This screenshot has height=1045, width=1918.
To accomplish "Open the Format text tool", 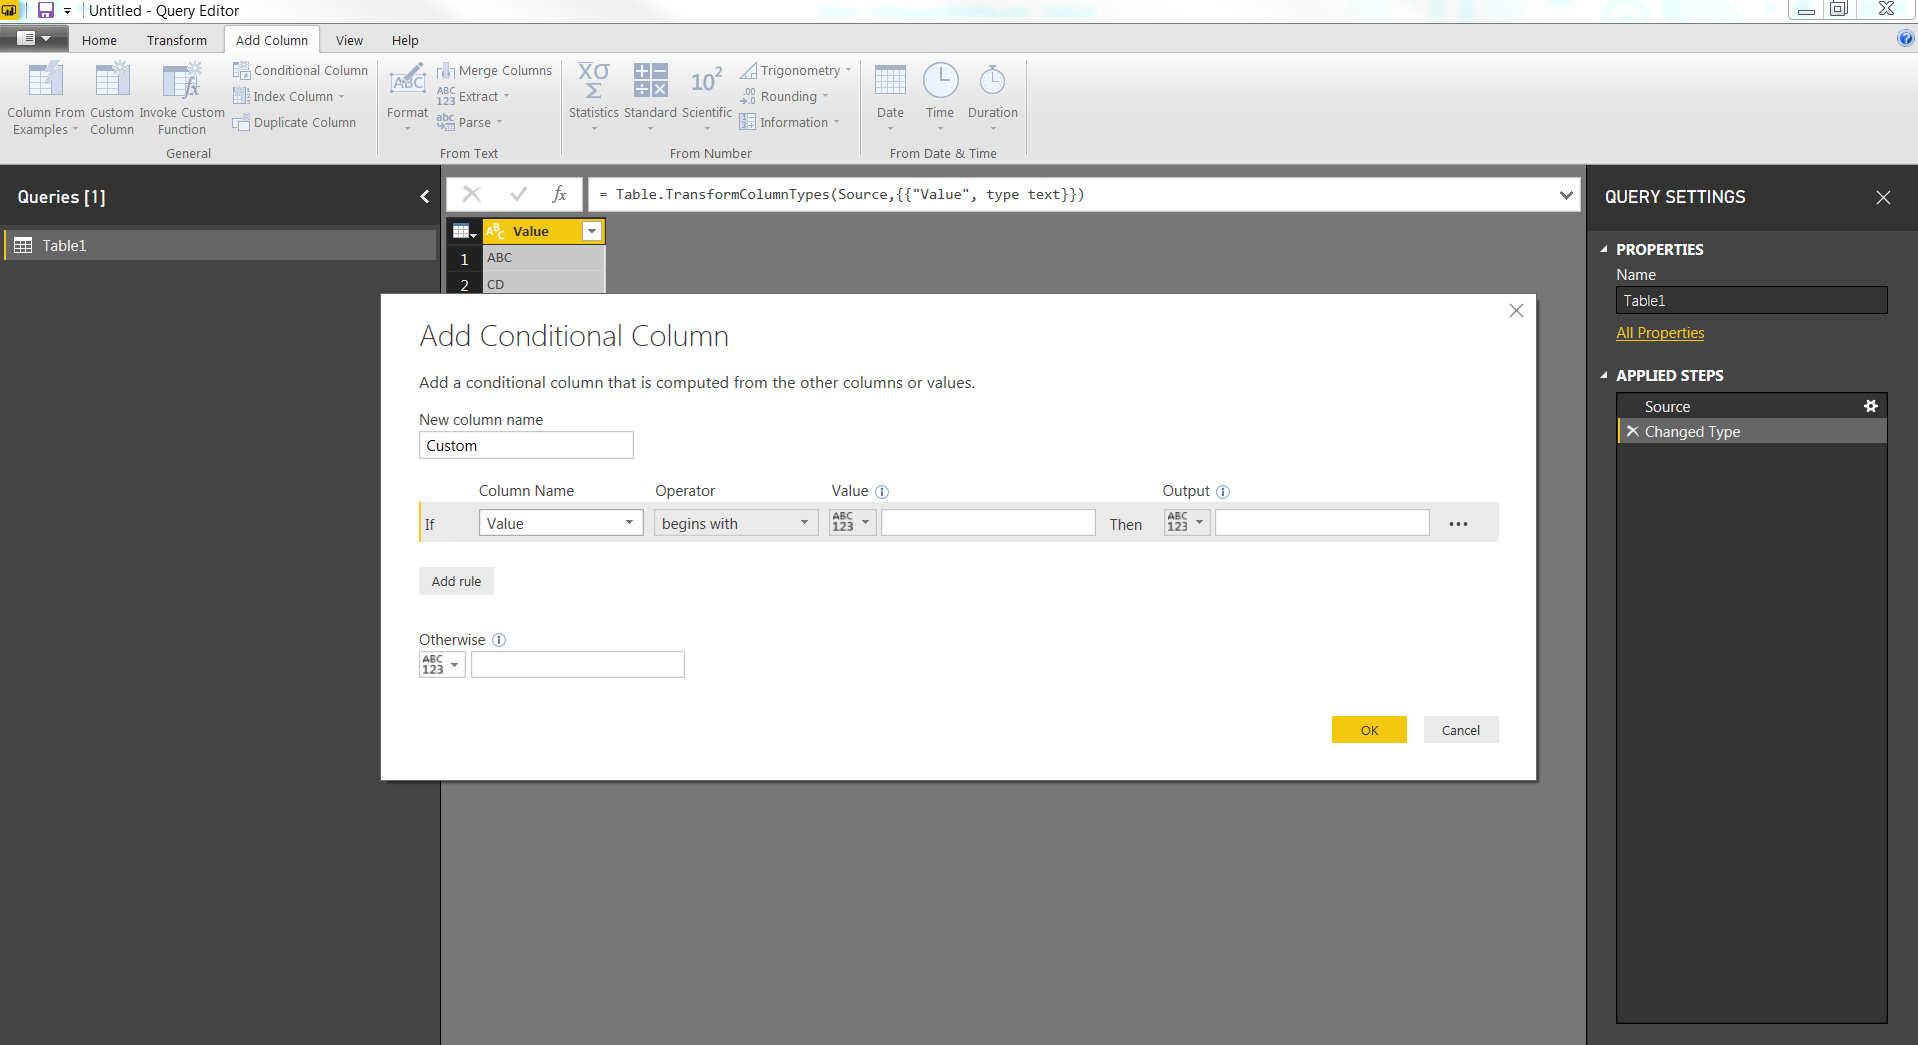I will 407,96.
